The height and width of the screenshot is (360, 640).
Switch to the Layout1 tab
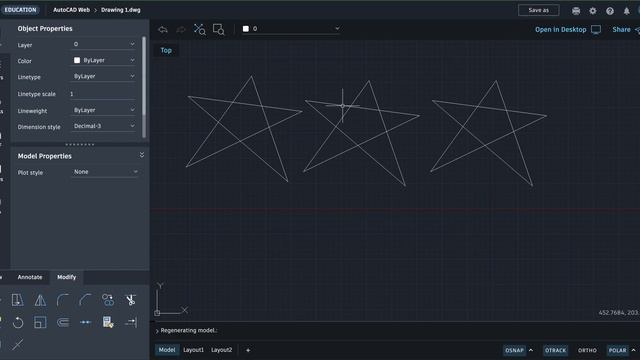(193, 350)
